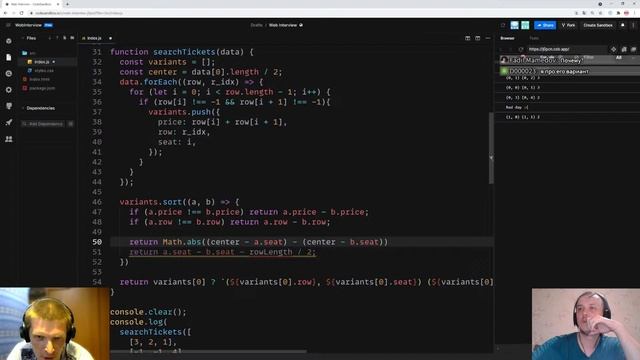Reload the Chrome page
640x360 pixels.
pyautogui.click(x=22, y=13)
